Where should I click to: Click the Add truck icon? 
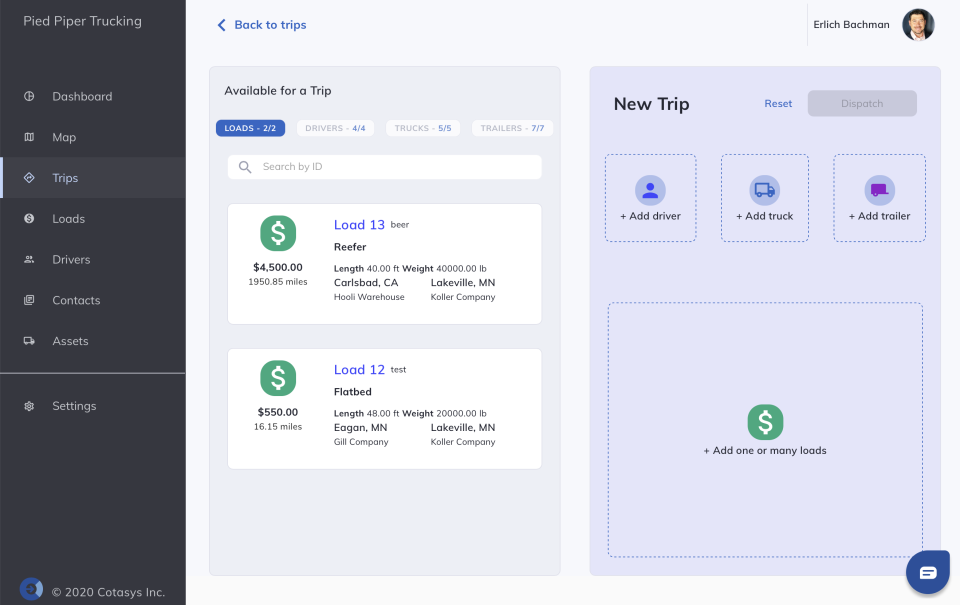[765, 190]
